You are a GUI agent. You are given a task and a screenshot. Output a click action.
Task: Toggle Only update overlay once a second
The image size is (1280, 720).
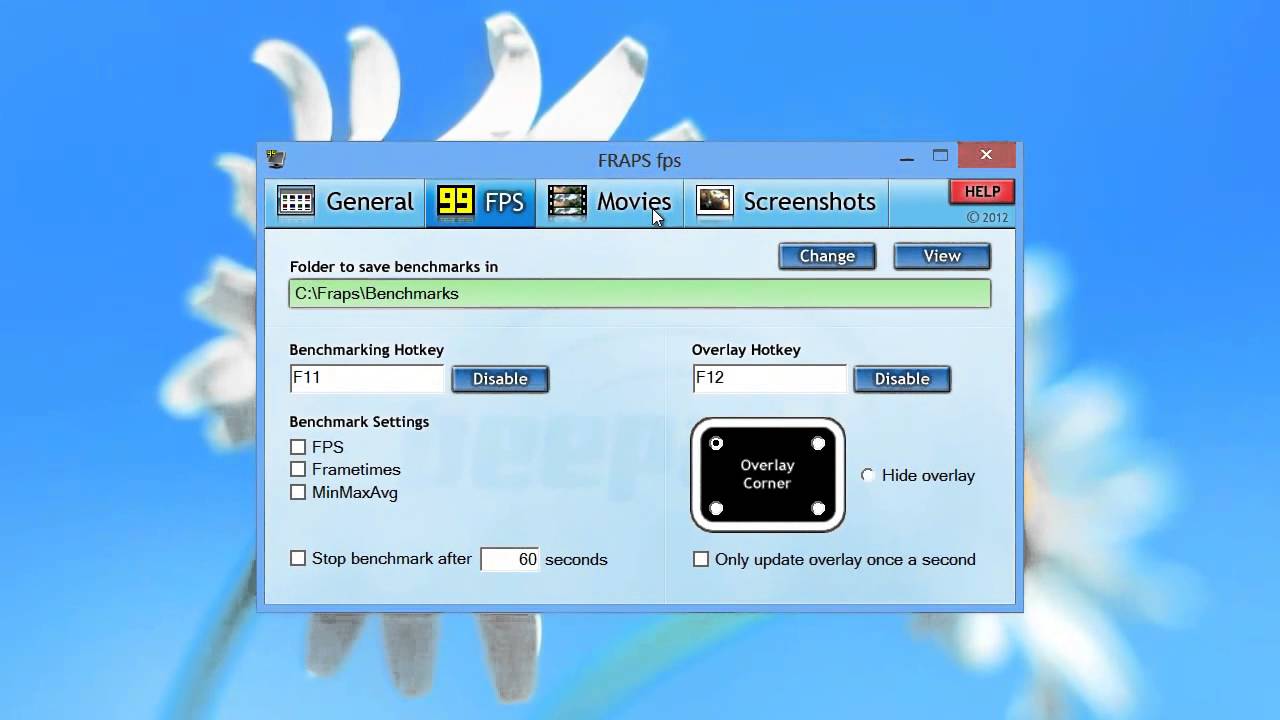pos(701,559)
